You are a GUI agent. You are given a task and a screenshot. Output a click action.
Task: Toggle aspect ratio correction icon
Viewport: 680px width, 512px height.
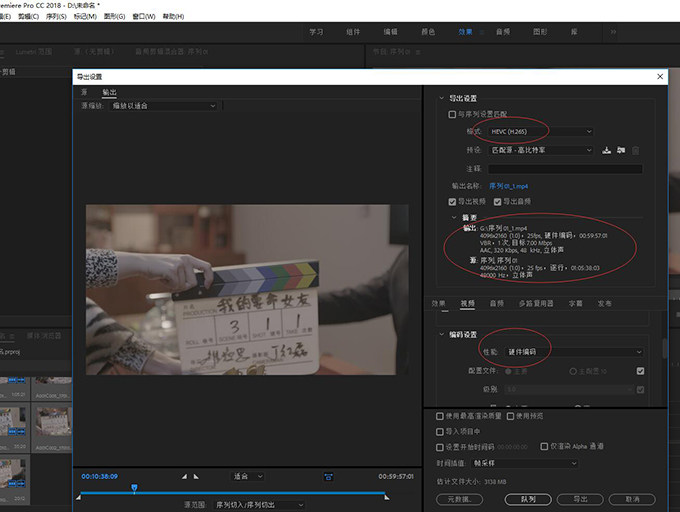tap(328, 477)
